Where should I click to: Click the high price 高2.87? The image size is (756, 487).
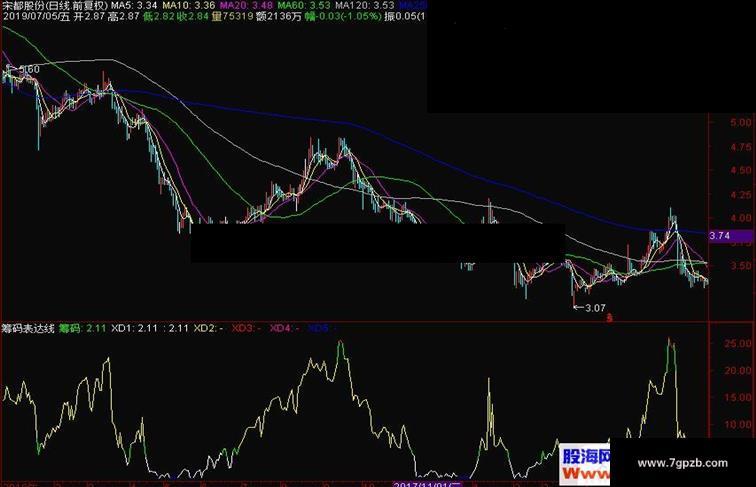point(123,16)
